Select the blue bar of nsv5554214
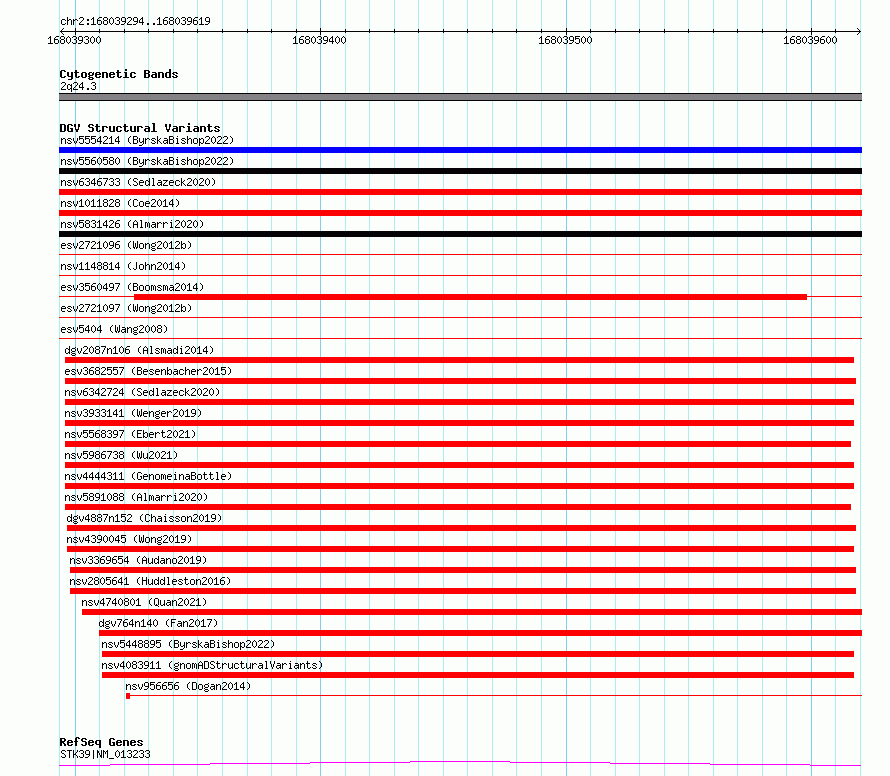Viewport: 890px width, 776px height. [460, 150]
